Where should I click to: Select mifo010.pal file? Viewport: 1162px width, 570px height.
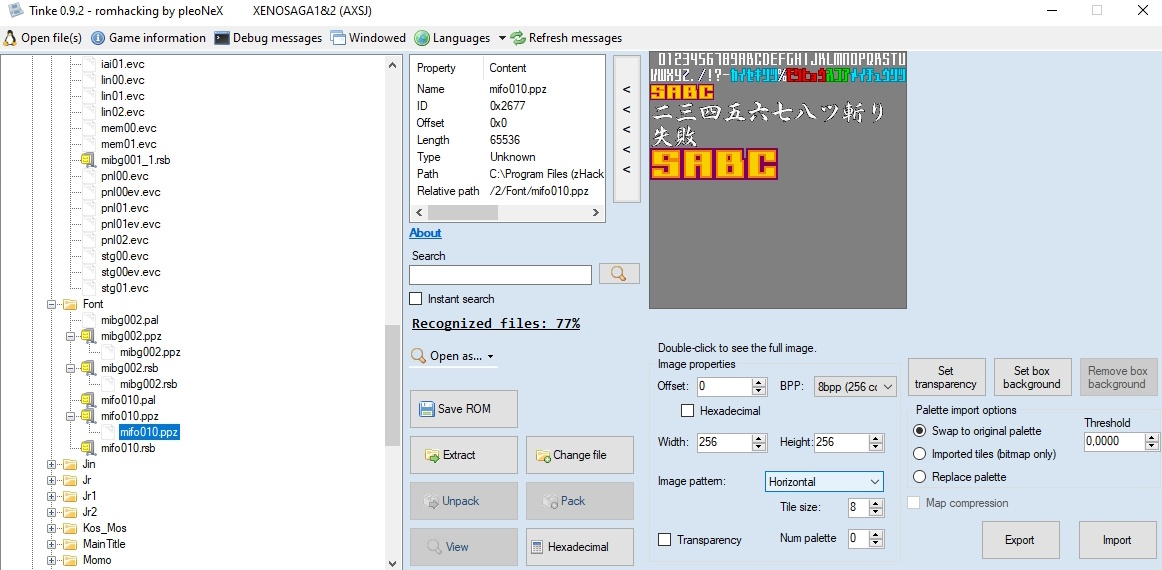point(128,400)
